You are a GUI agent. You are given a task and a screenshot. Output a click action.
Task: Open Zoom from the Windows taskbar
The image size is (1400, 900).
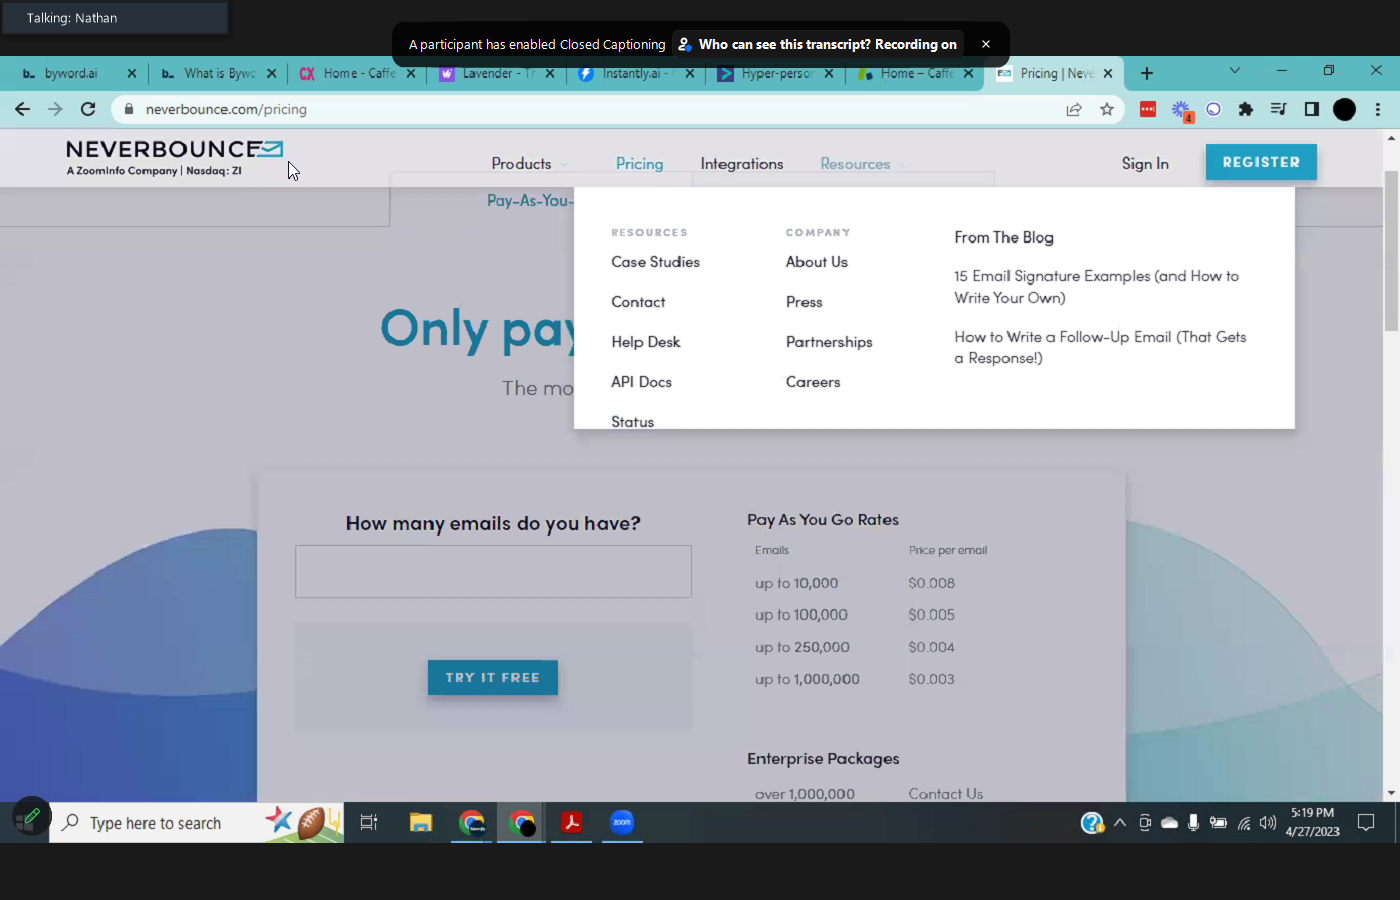(622, 822)
